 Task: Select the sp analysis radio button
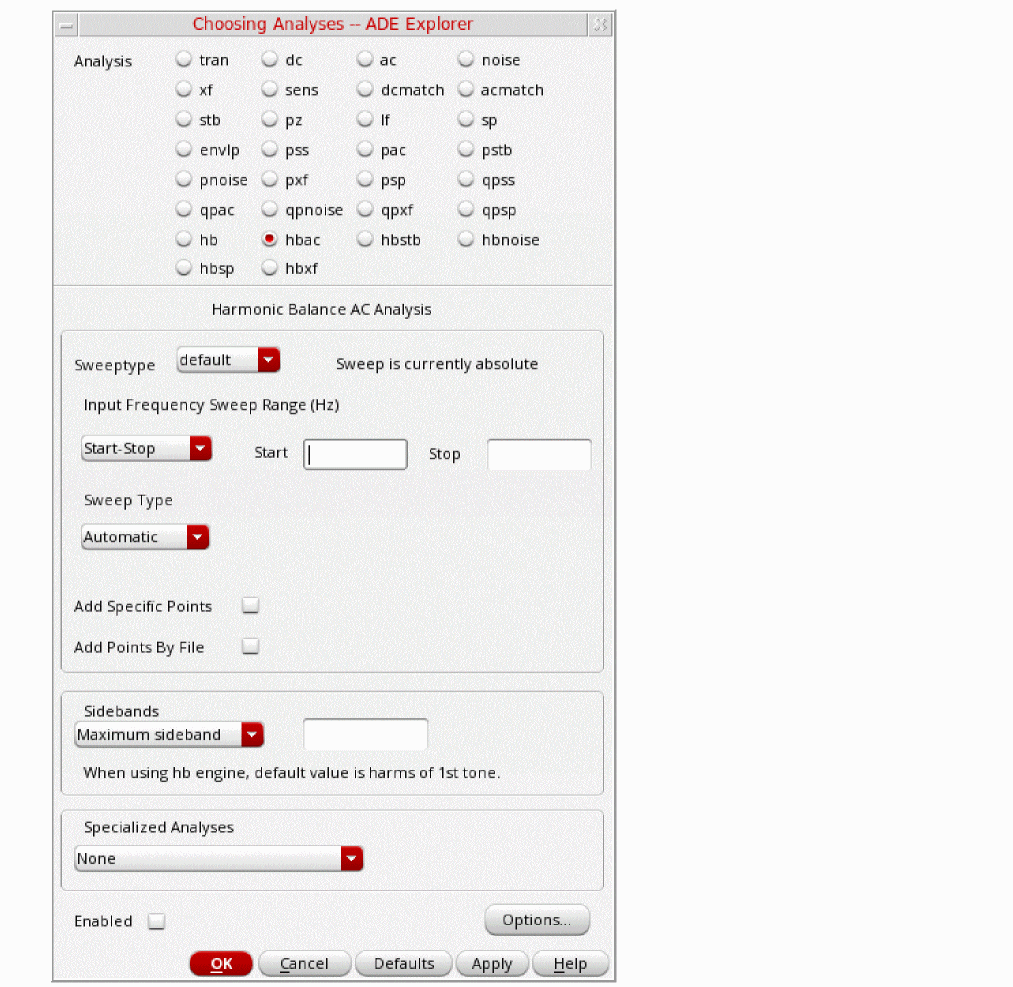click(x=466, y=119)
